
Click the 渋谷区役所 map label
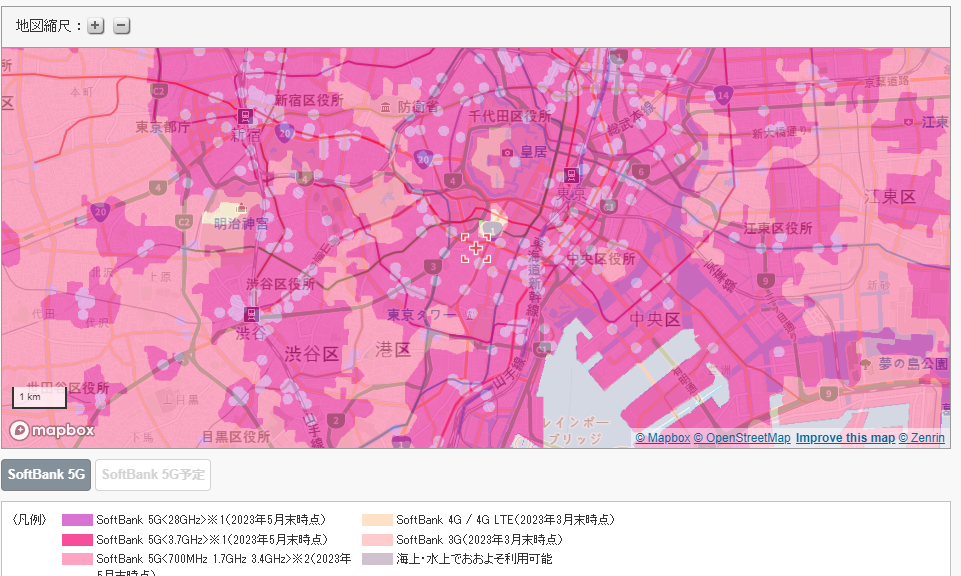click(x=281, y=284)
